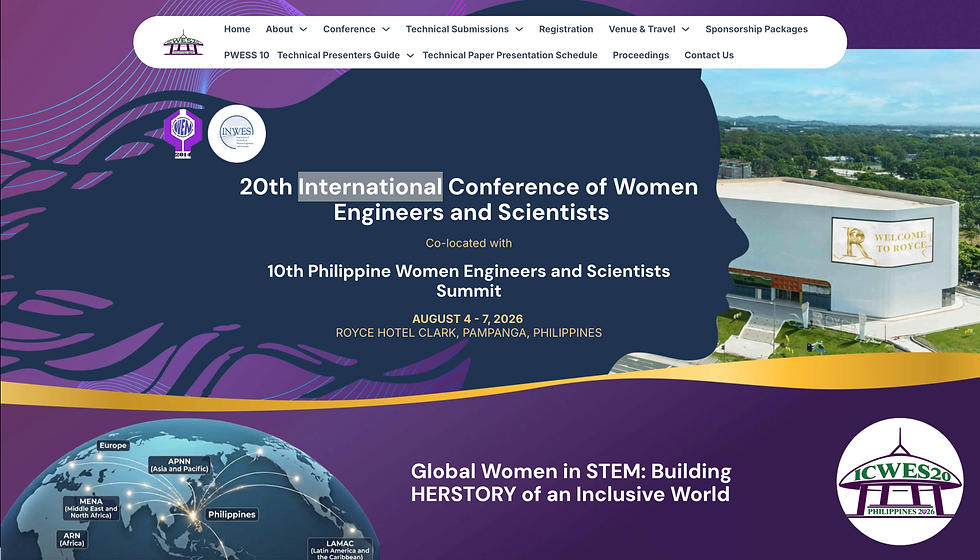Image resolution: width=980 pixels, height=560 pixels.
Task: Open Sponsorship Packages page
Action: pyautogui.click(x=756, y=29)
